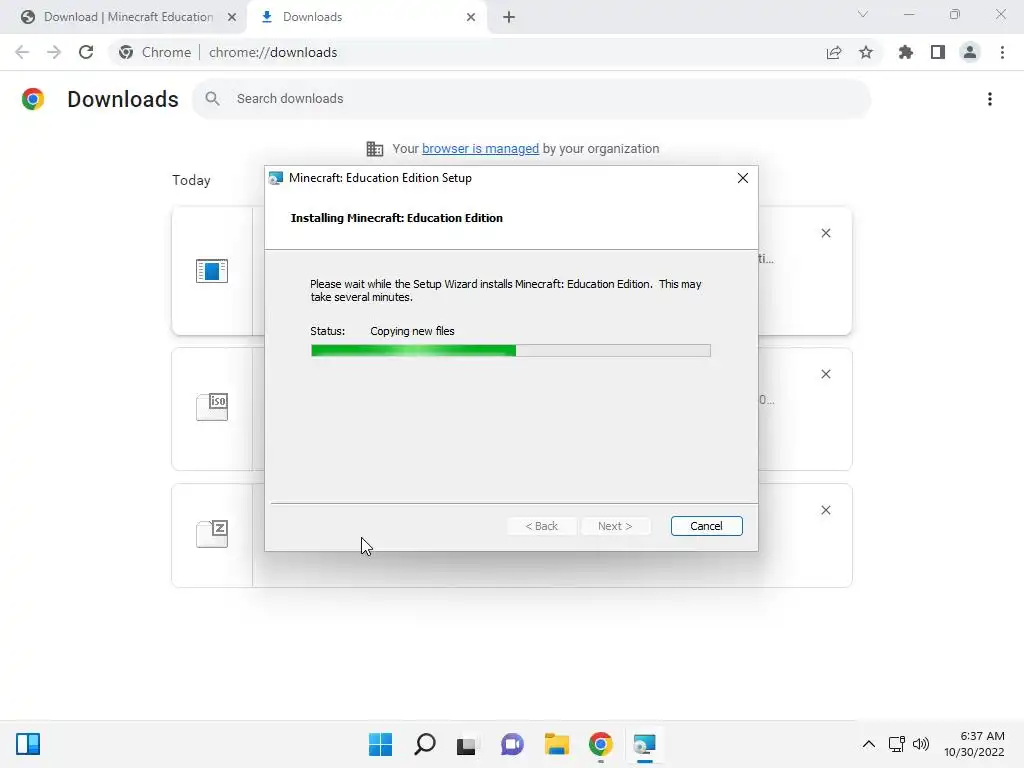Screen dimensions: 1024x768
Task: Go back to the previous page
Action: pyautogui.click(x=22, y=52)
